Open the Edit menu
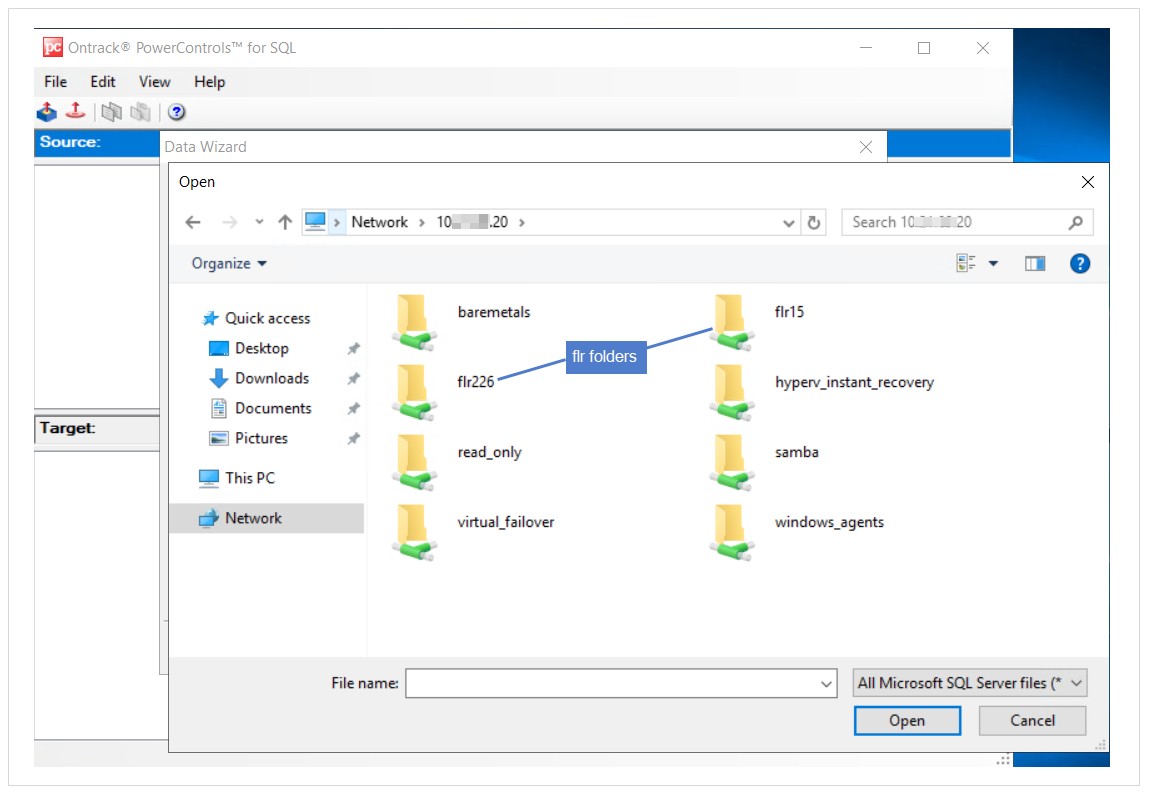The height and width of the screenshot is (811, 1171). click(103, 82)
